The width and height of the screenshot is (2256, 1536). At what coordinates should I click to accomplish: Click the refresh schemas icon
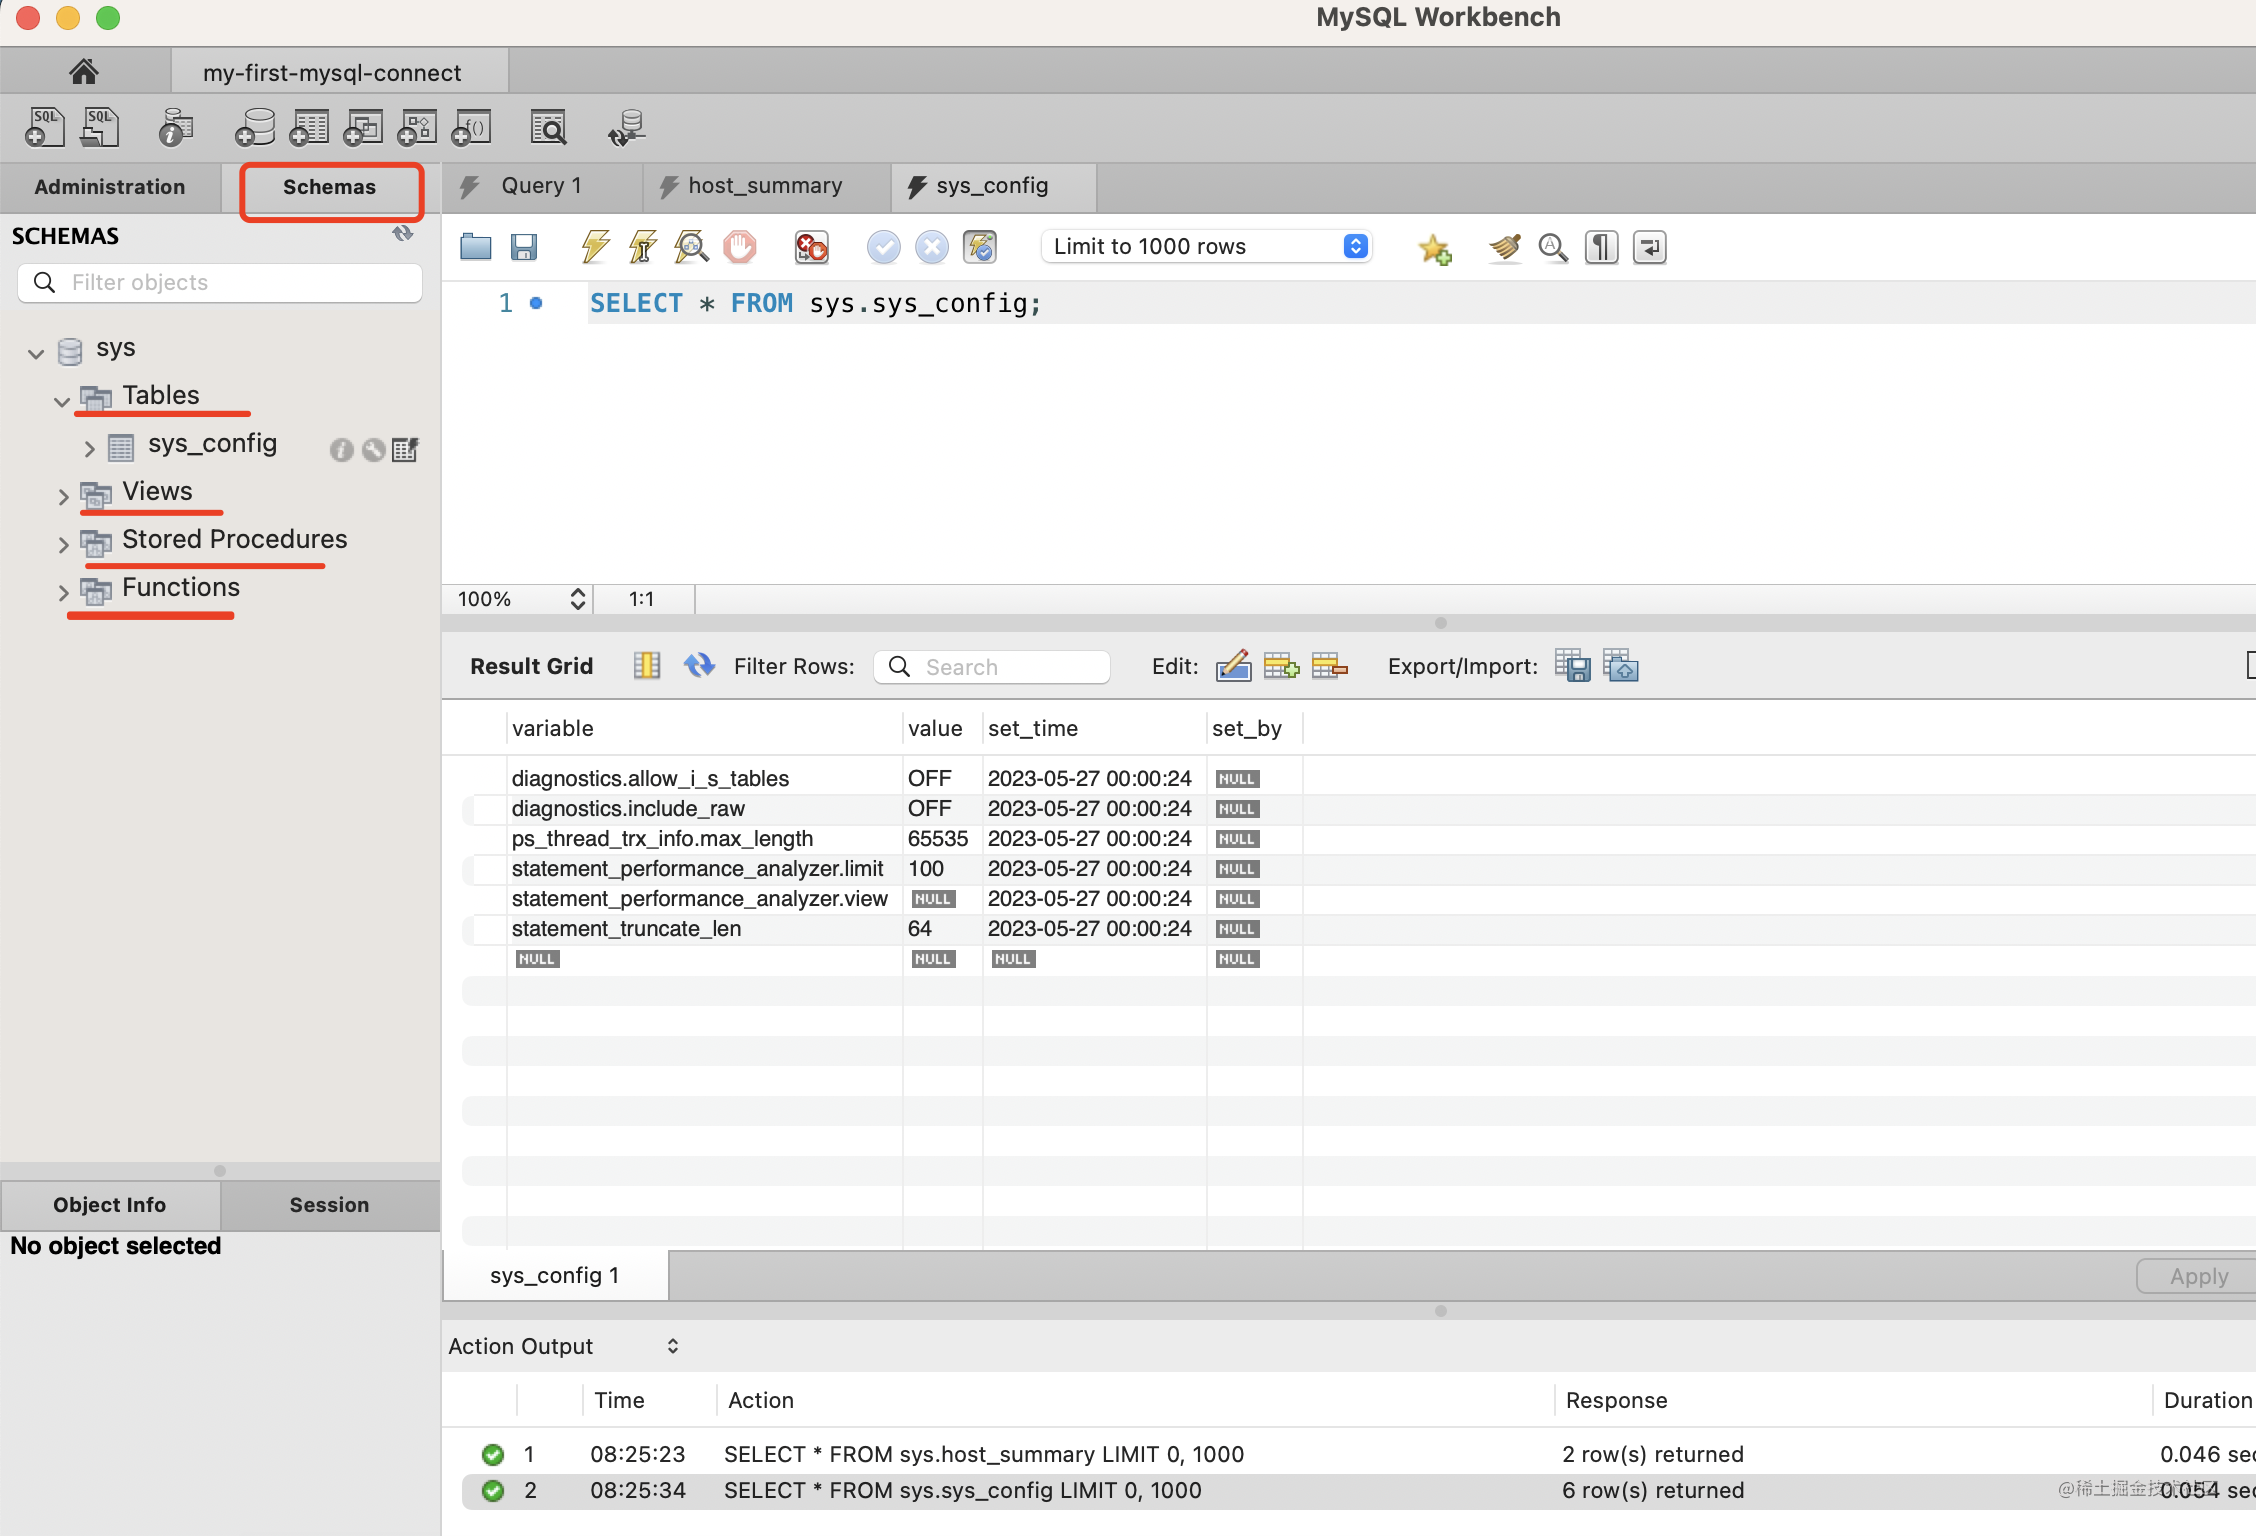(403, 234)
